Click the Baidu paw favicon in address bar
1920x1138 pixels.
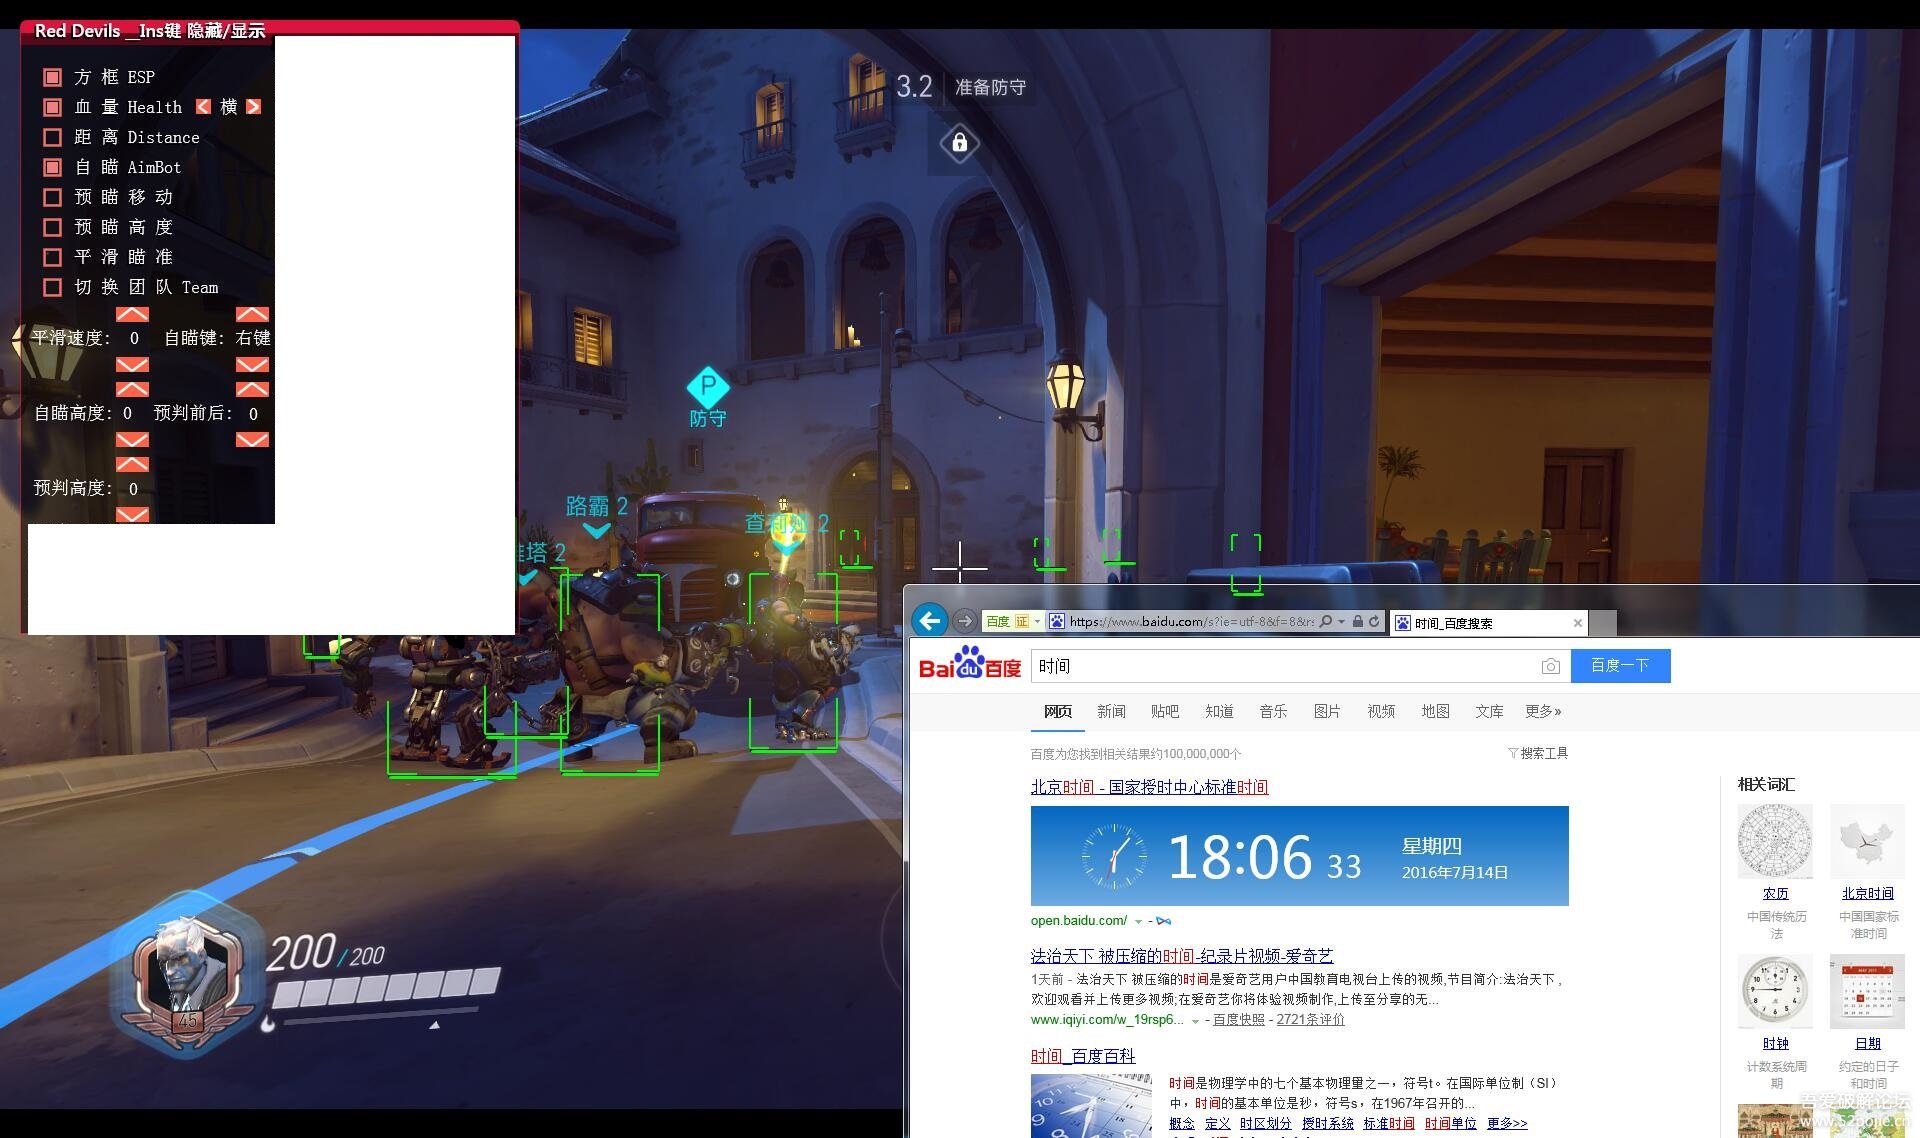pos(1057,621)
